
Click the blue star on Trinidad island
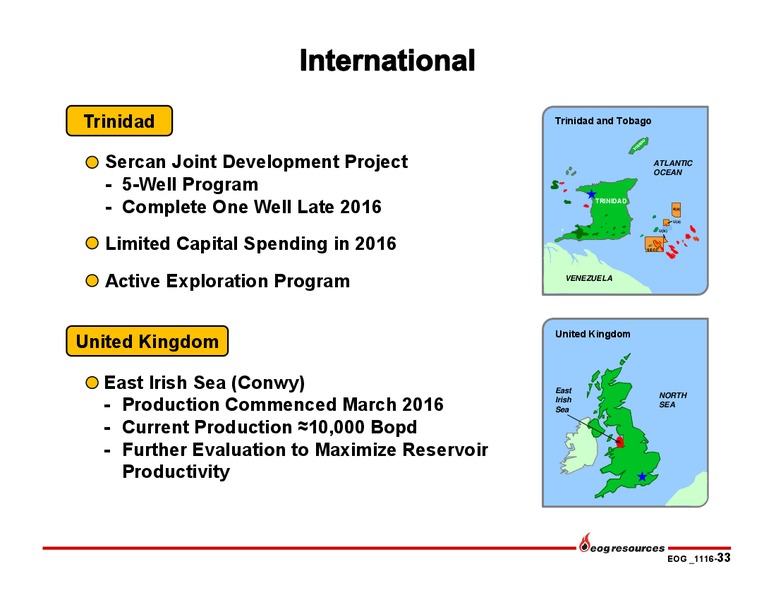pyautogui.click(x=591, y=194)
